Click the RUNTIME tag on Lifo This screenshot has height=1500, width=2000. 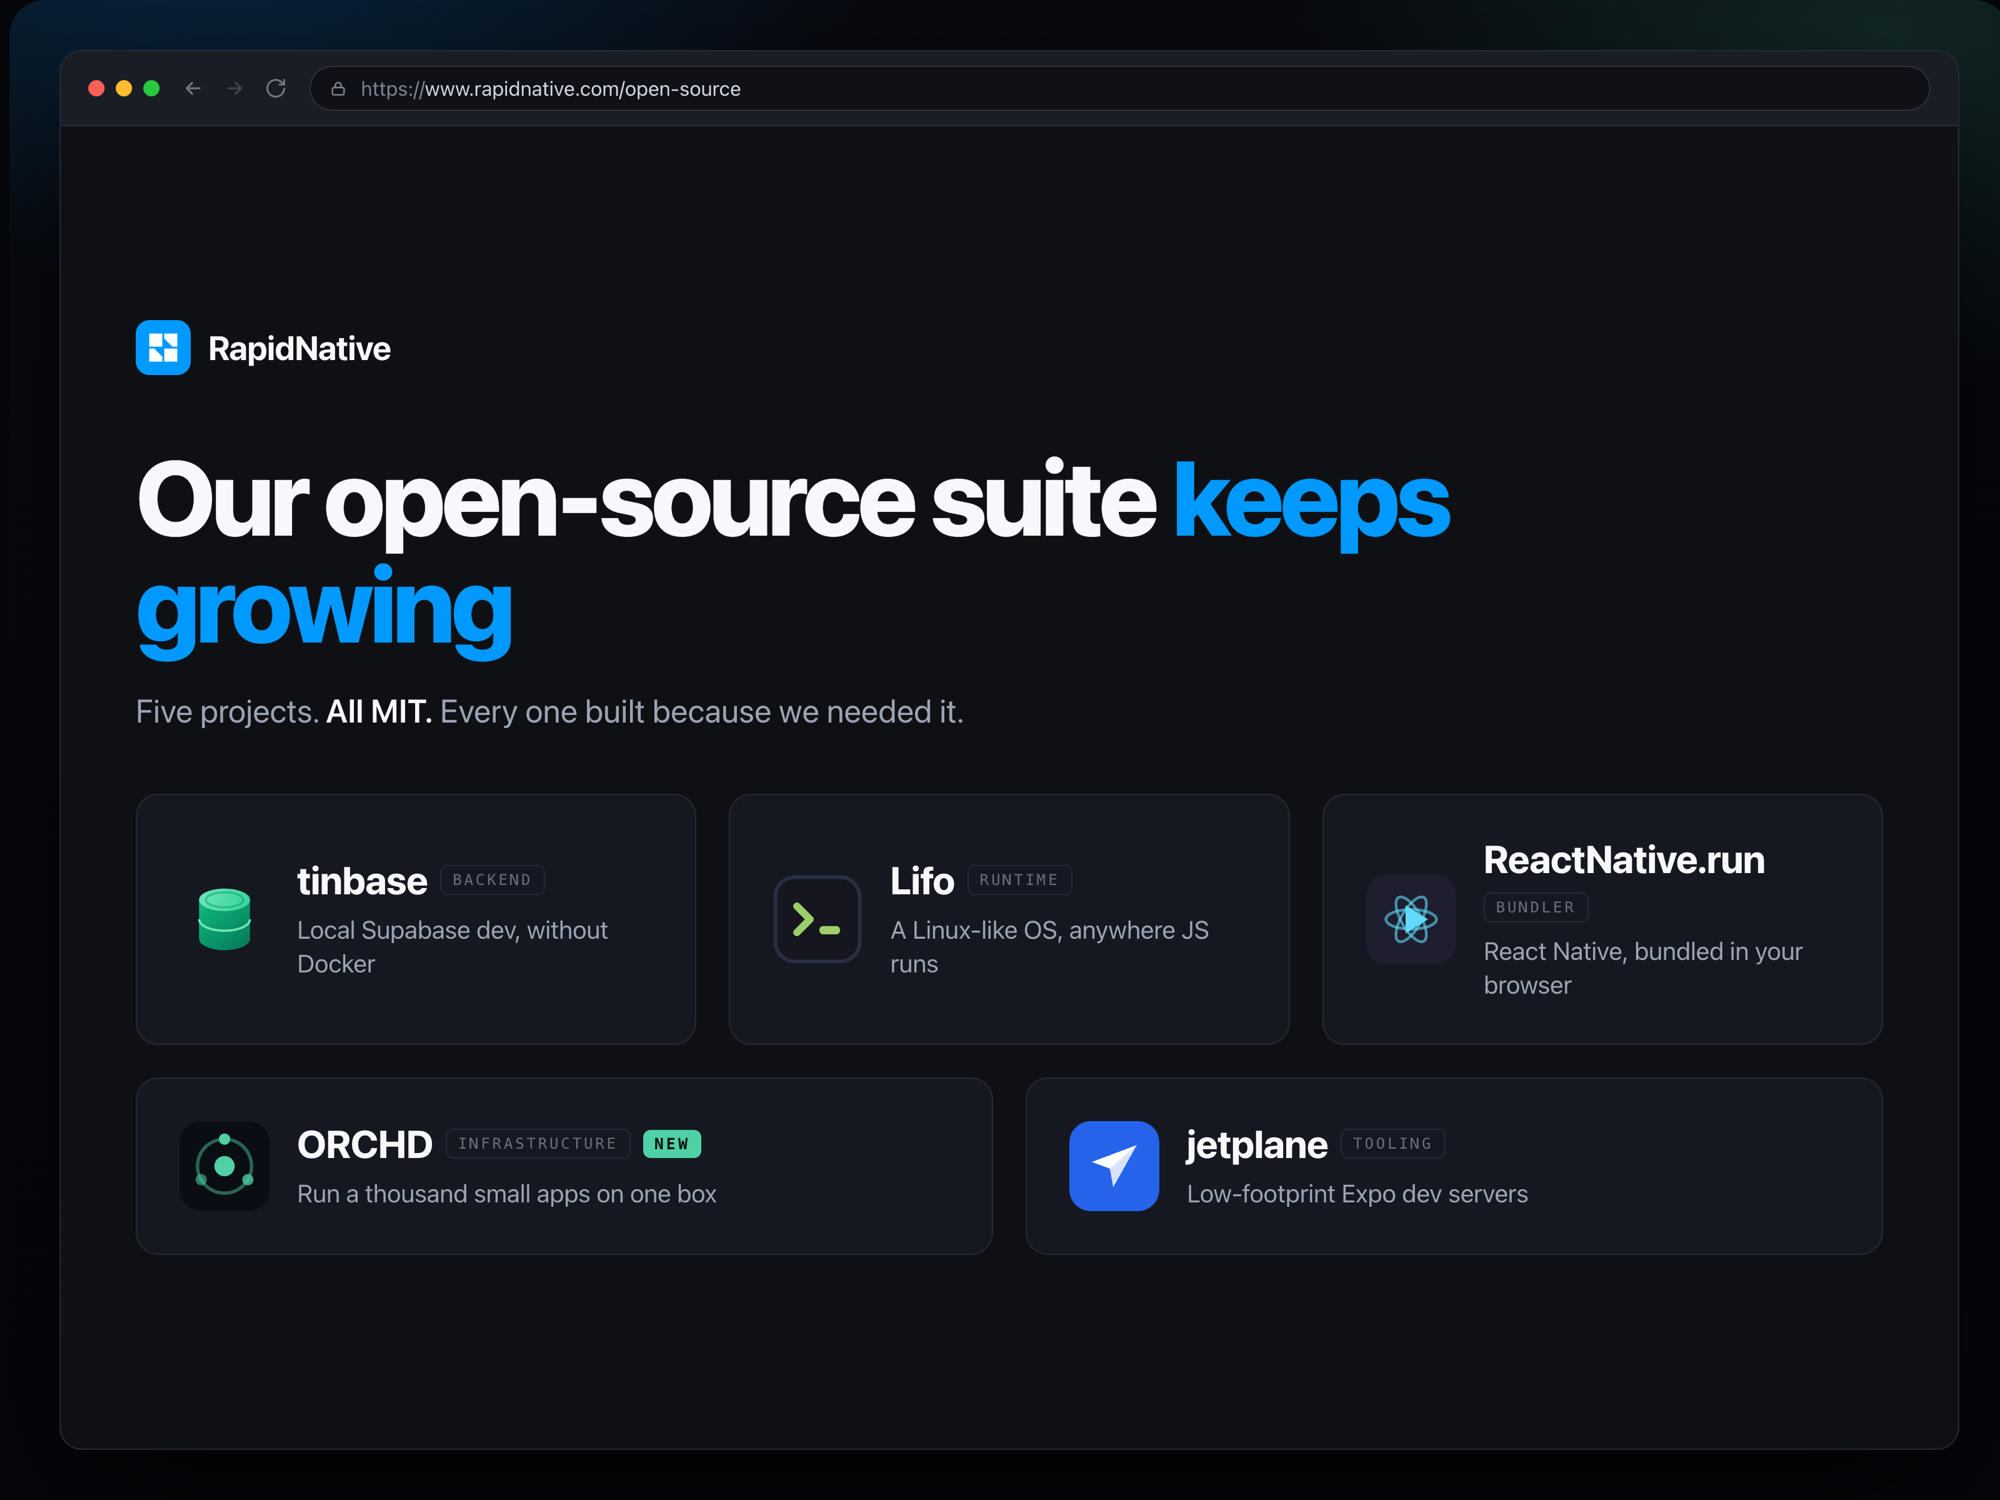pos(1019,880)
